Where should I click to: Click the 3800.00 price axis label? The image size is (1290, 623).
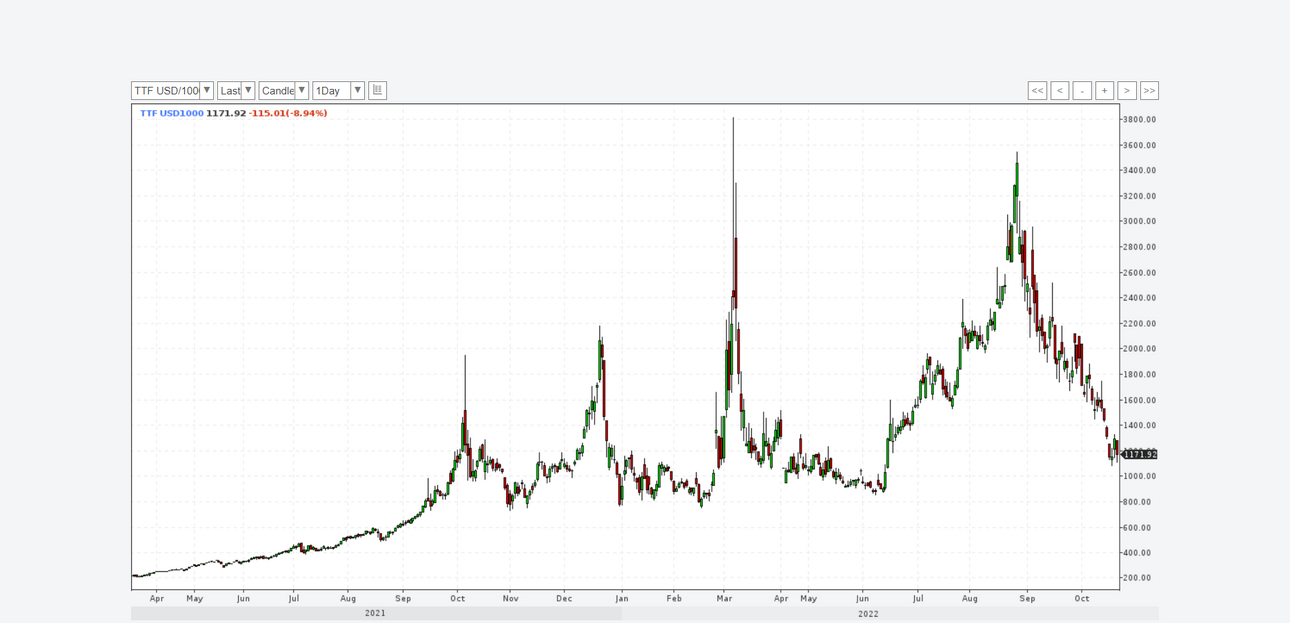1139,119
